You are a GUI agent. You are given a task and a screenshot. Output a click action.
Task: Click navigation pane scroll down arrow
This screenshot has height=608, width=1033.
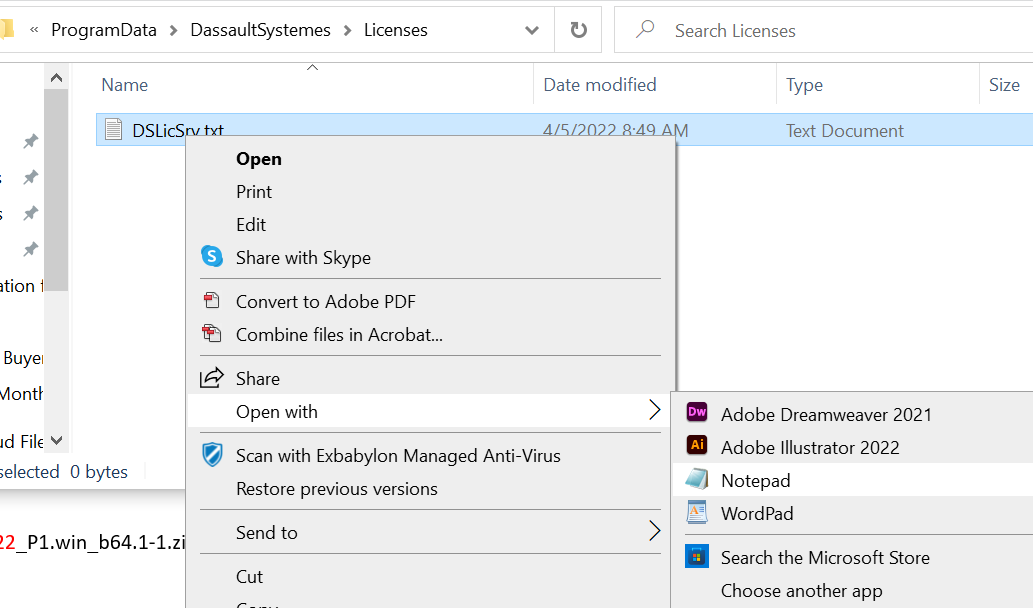[x=57, y=440]
